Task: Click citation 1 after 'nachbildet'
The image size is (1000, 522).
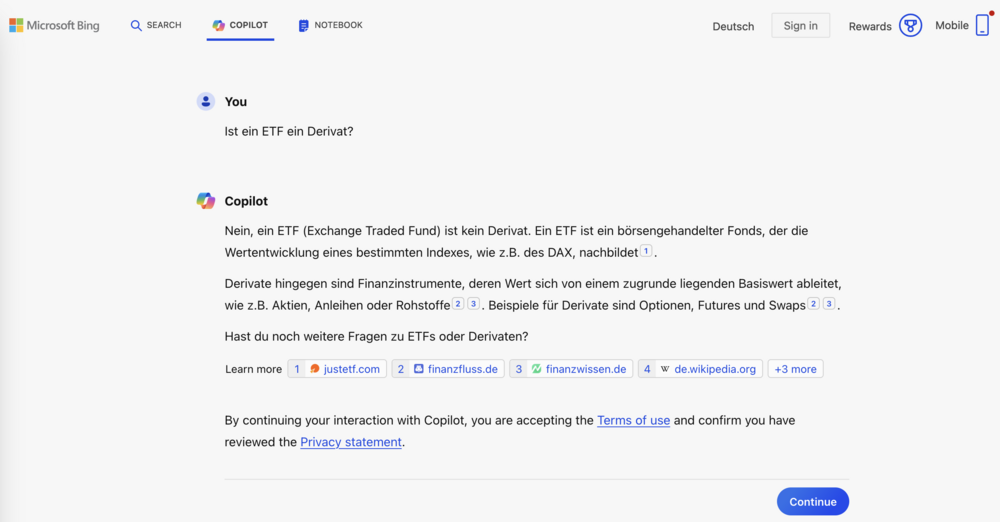Action: [646, 252]
